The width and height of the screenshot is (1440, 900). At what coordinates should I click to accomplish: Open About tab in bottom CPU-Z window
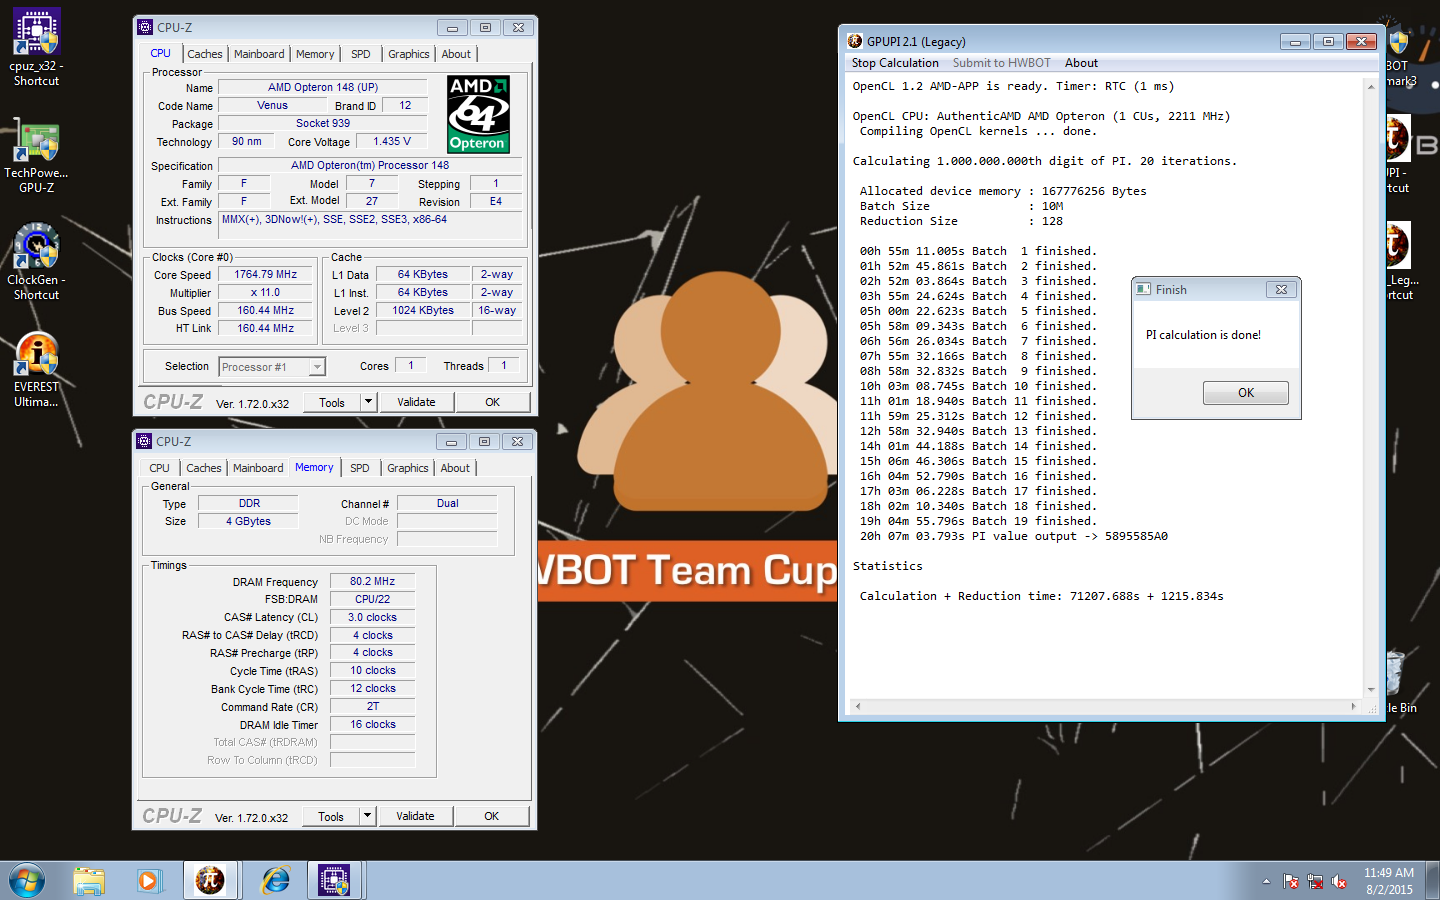tap(455, 468)
